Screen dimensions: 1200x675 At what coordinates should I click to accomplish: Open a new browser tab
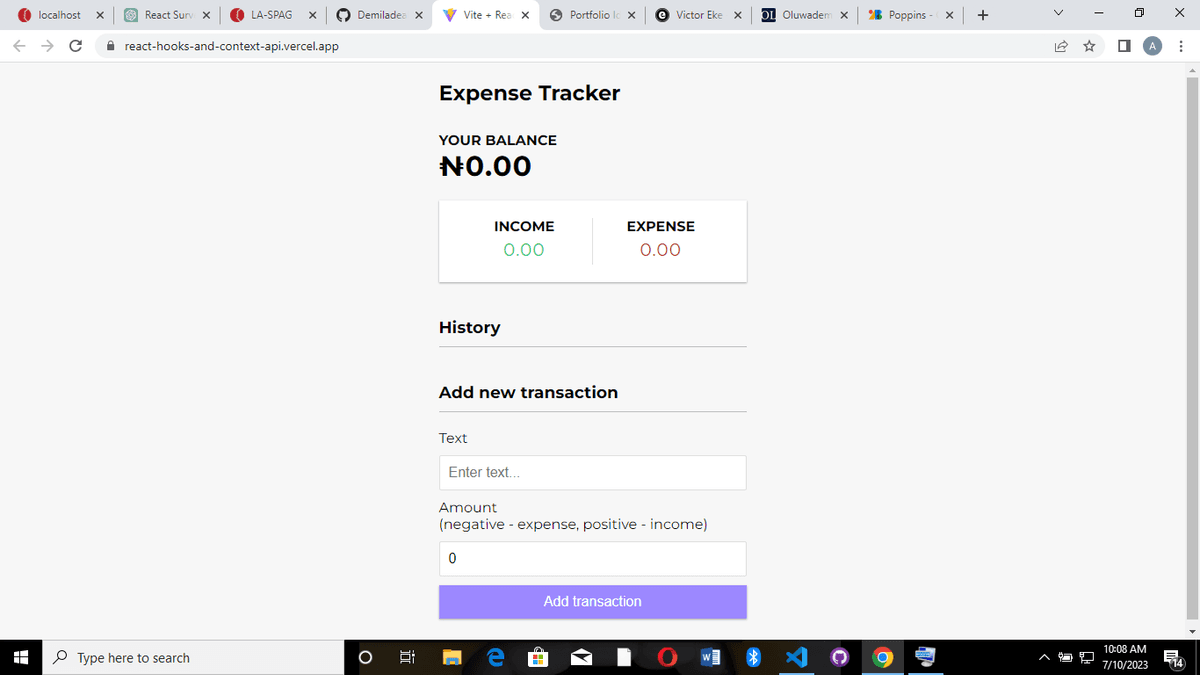(982, 15)
